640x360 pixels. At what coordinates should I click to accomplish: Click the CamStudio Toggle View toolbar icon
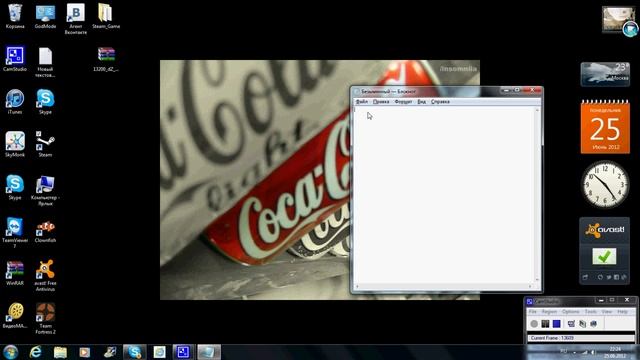[571, 324]
